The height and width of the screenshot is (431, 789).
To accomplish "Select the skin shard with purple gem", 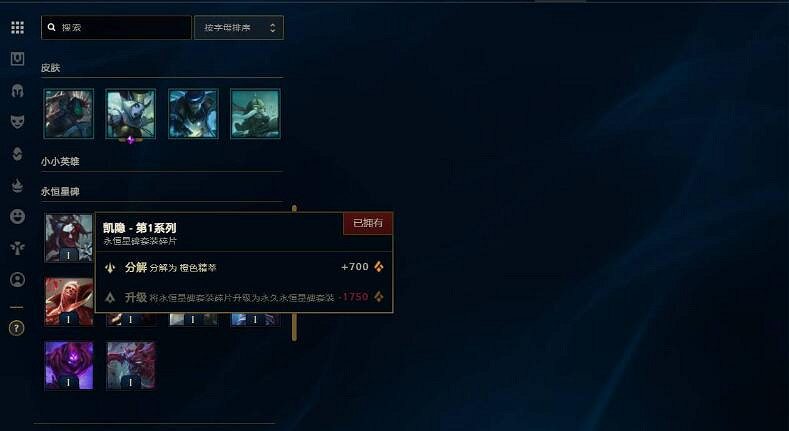I will coord(131,114).
